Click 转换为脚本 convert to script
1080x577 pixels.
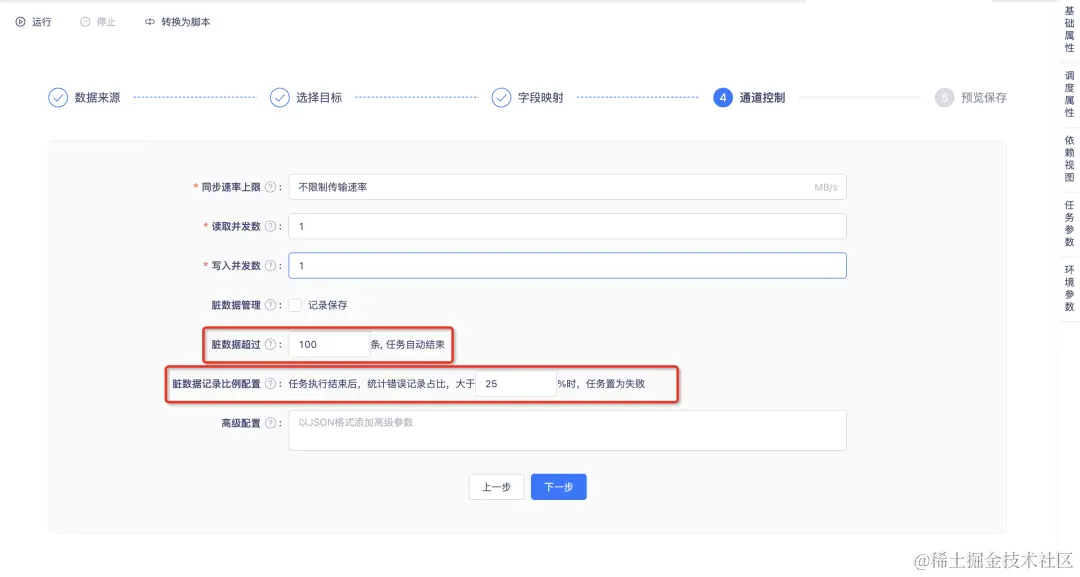178,22
